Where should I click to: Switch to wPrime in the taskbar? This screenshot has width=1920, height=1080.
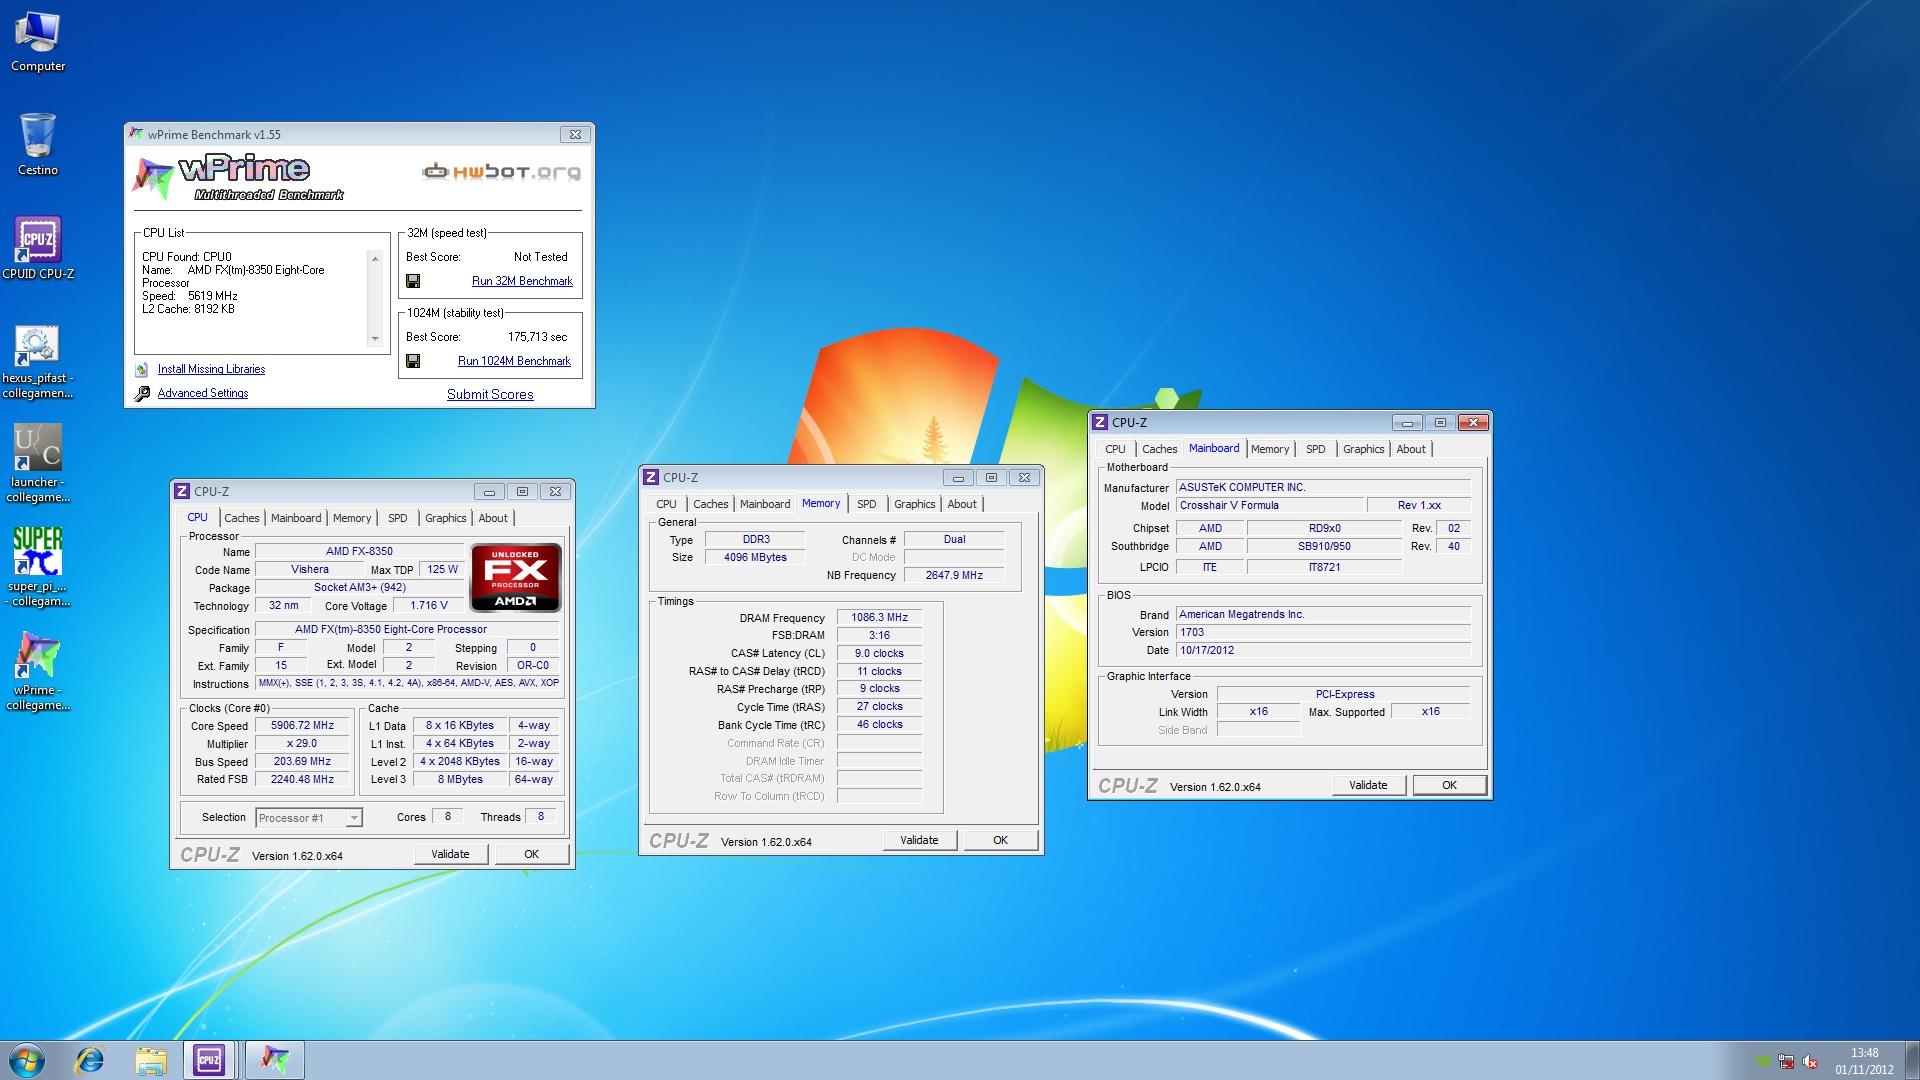(x=274, y=1060)
